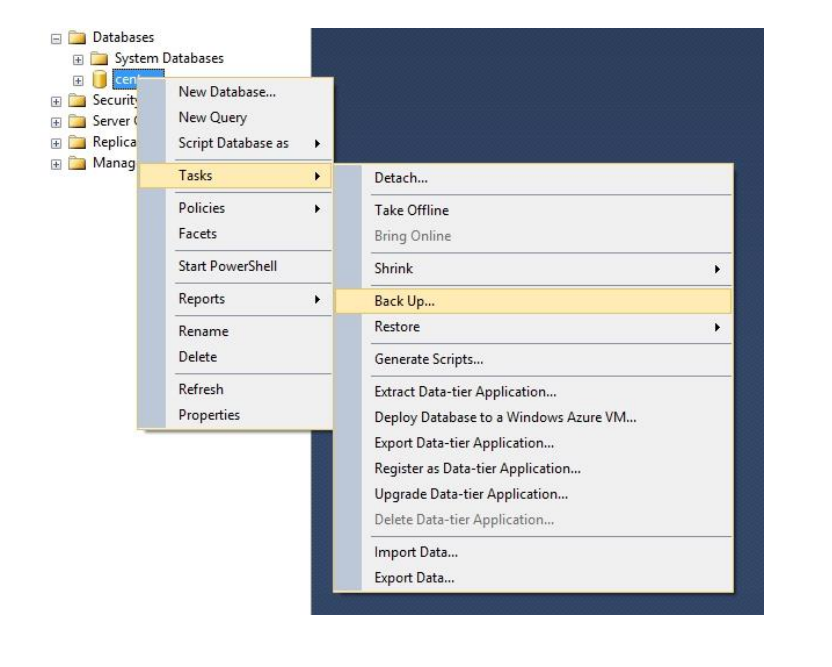Screen dimensions: 832x667
Task: Collapse the Databases tree node
Action: click(x=56, y=39)
